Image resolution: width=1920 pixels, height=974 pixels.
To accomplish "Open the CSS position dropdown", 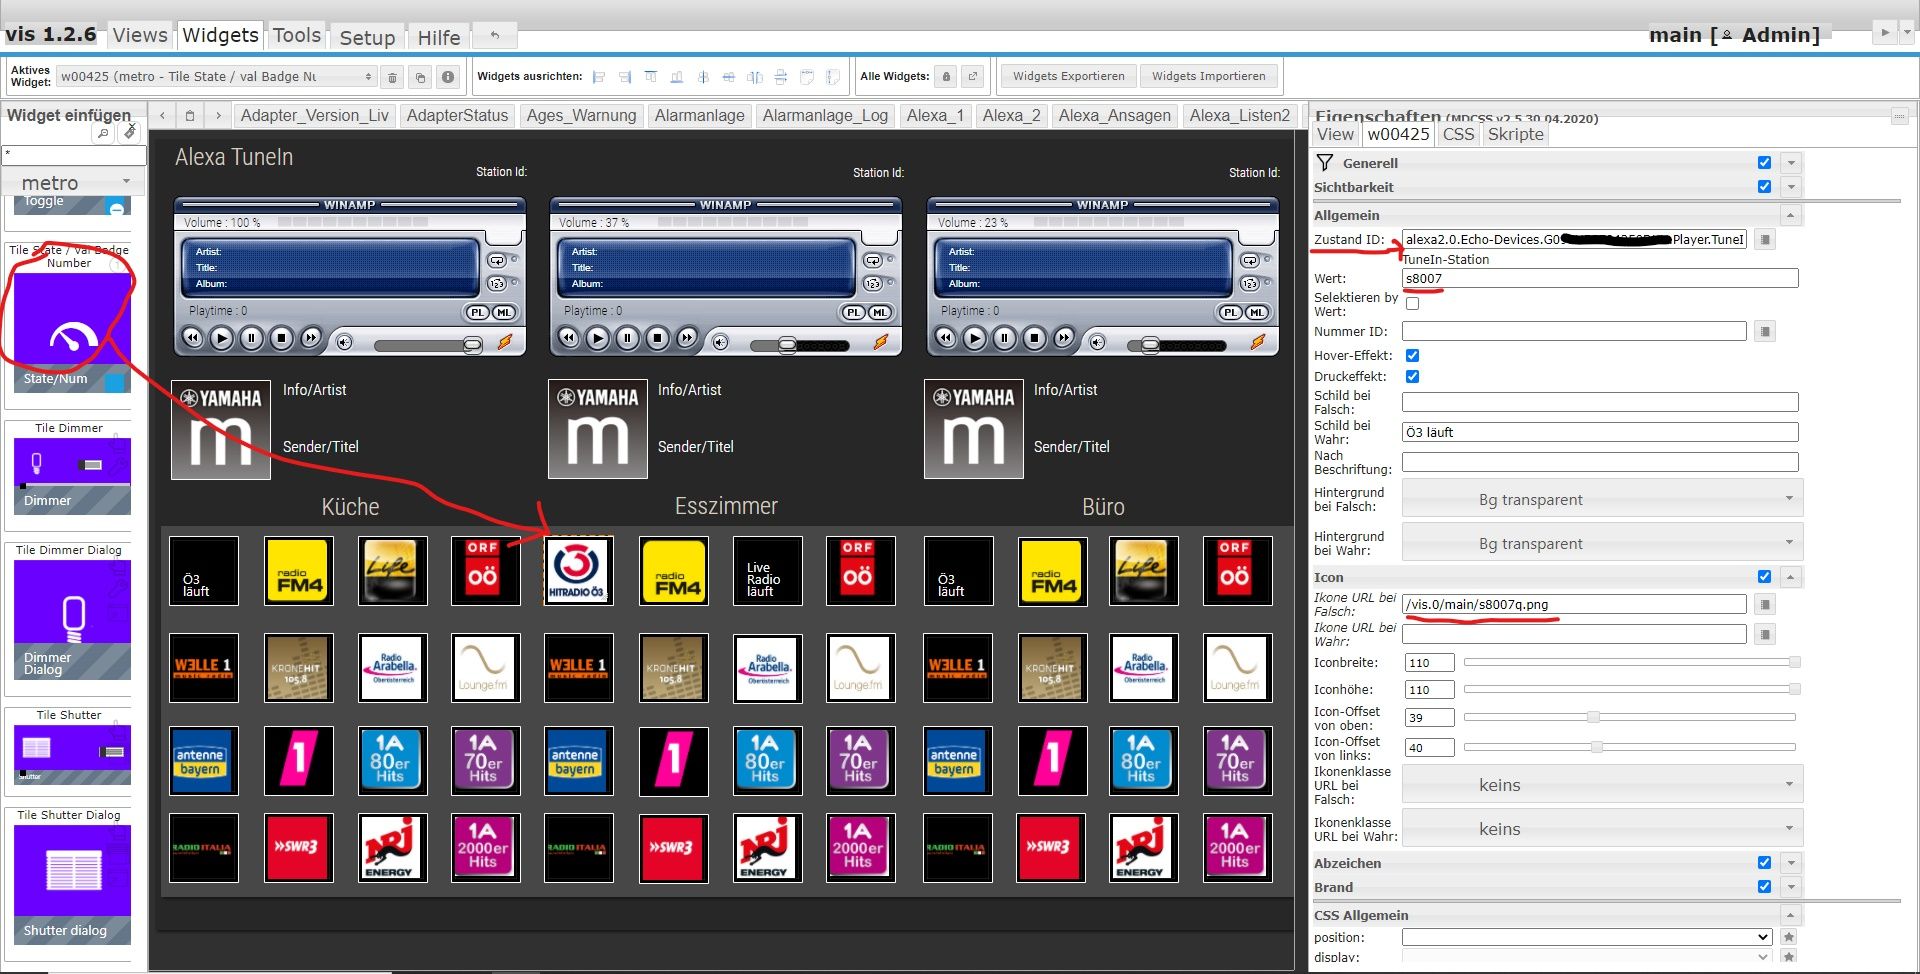I will point(1587,937).
